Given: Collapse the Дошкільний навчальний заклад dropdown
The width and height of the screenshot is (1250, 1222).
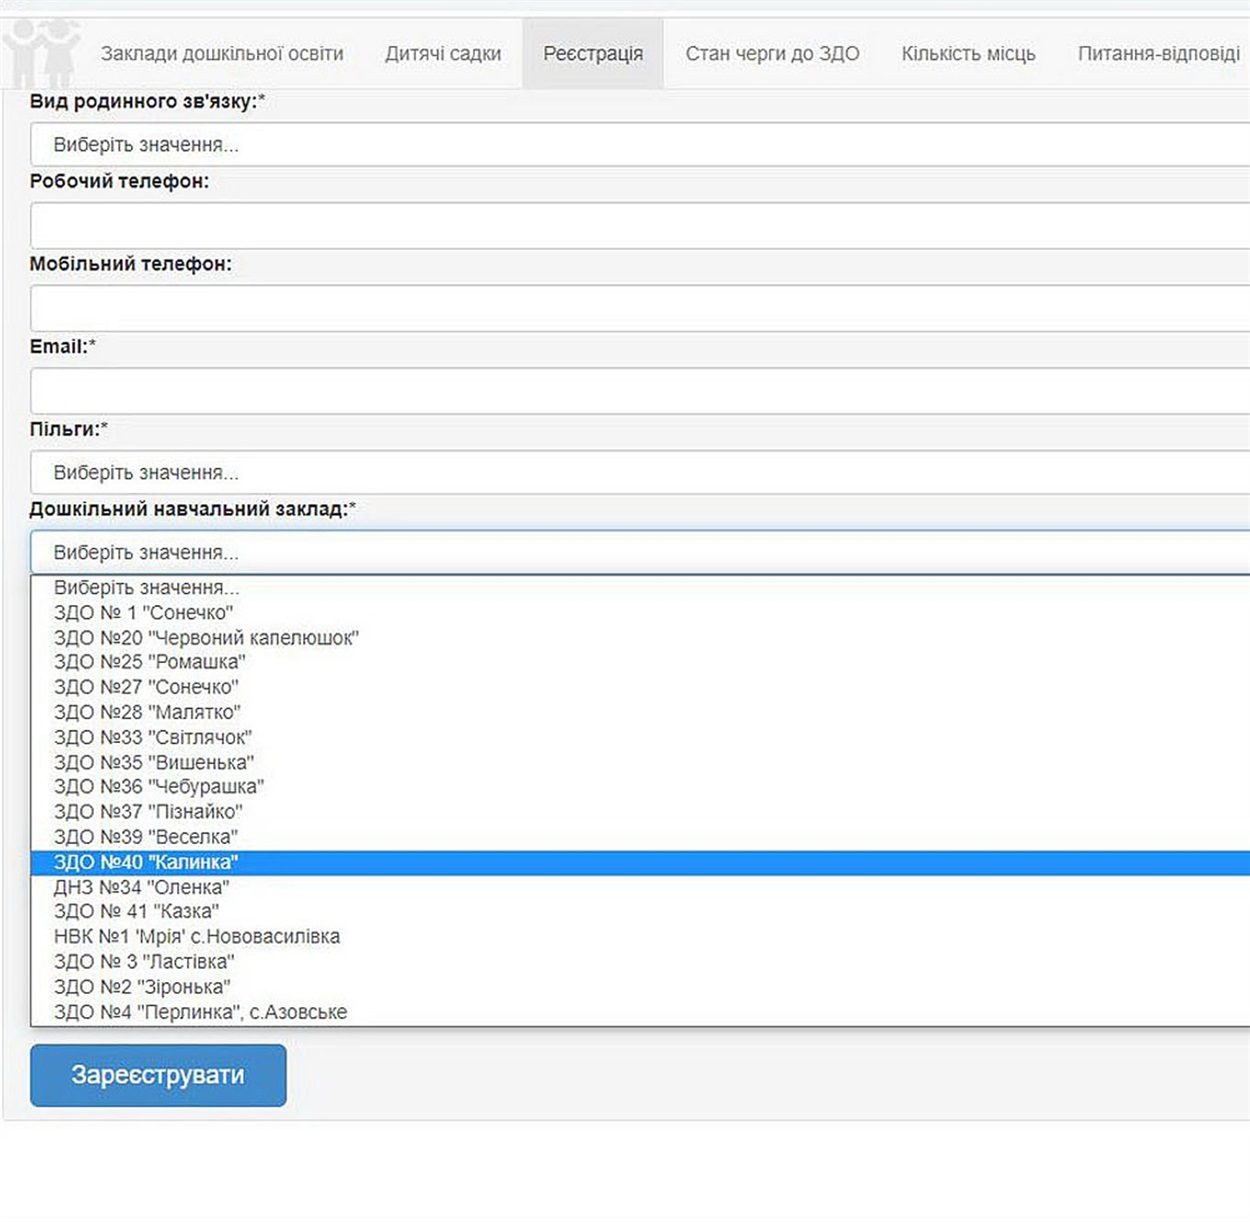Looking at the screenshot, I should pyautogui.click(x=640, y=552).
